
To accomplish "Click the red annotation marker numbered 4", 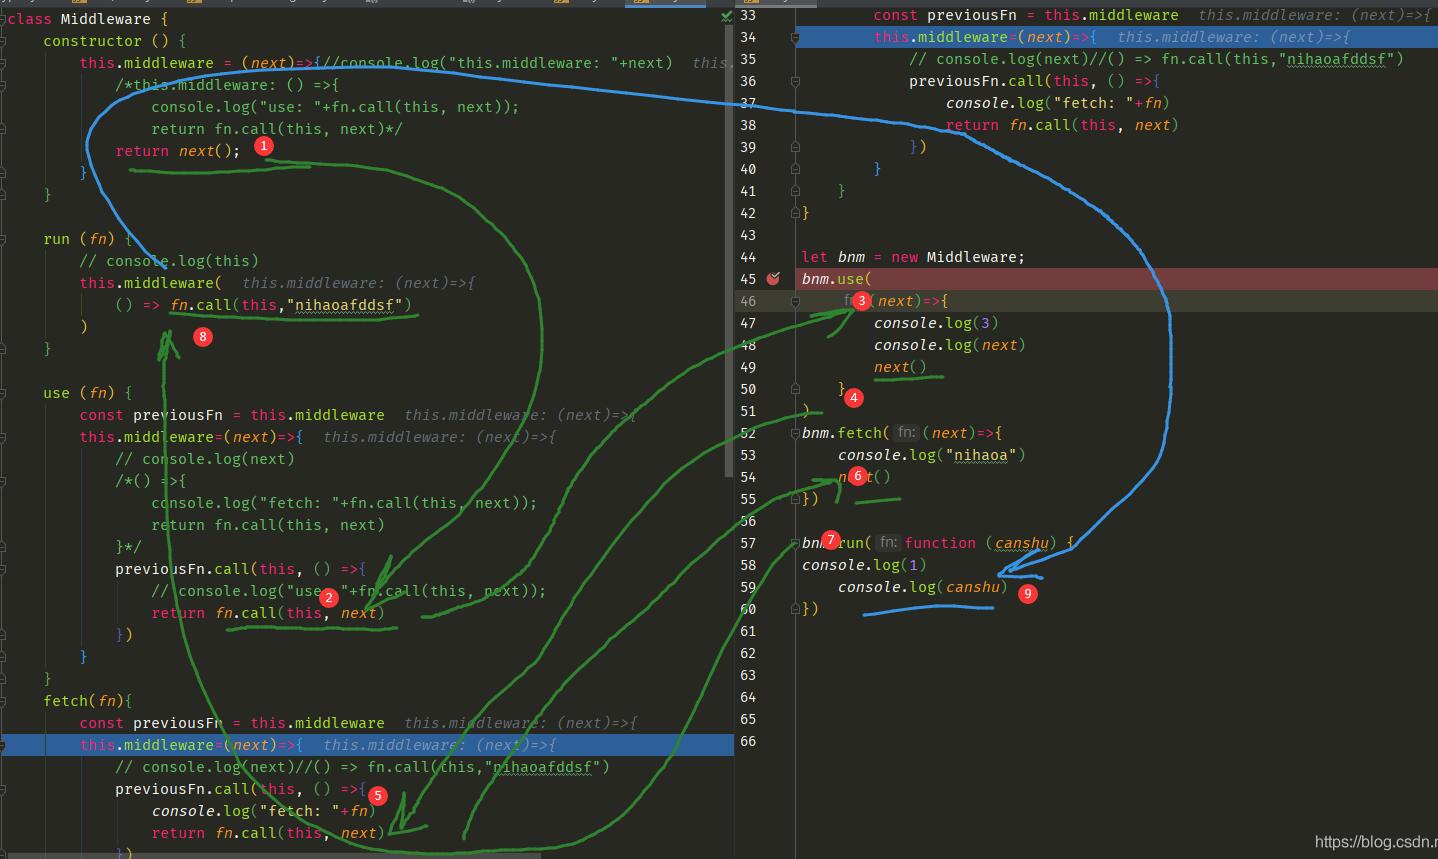I will [853, 398].
